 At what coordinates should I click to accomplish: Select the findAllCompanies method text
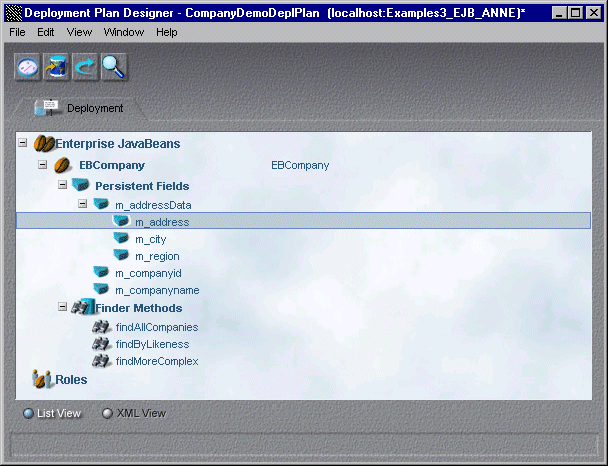(x=157, y=327)
